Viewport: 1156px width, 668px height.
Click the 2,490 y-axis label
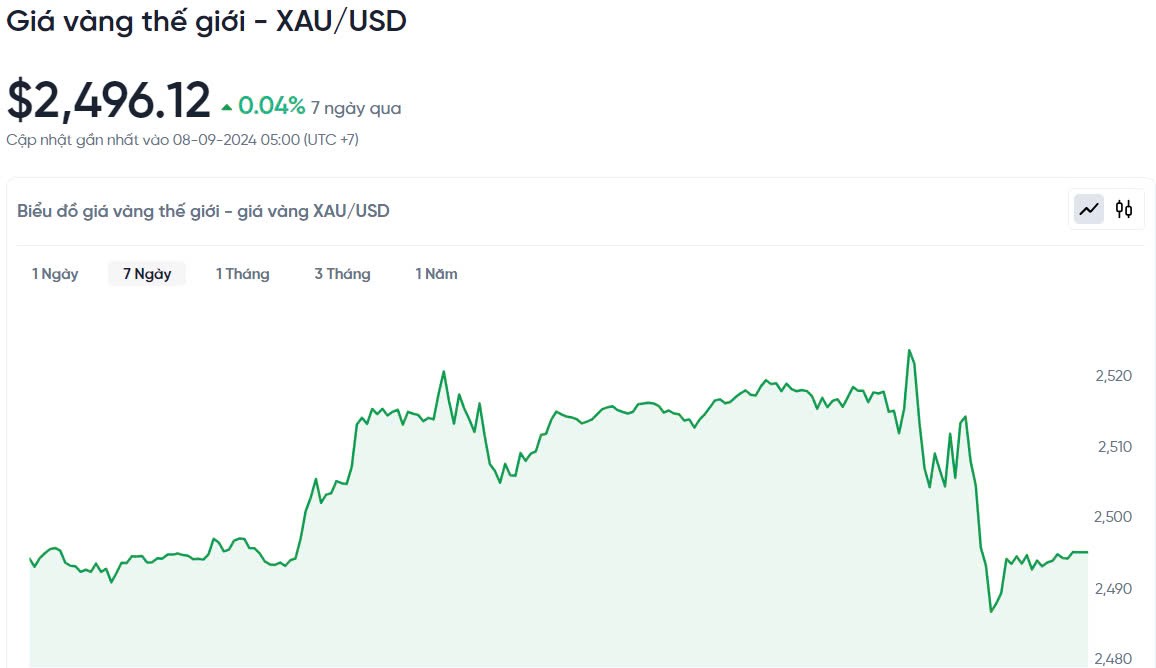[x=1113, y=588]
